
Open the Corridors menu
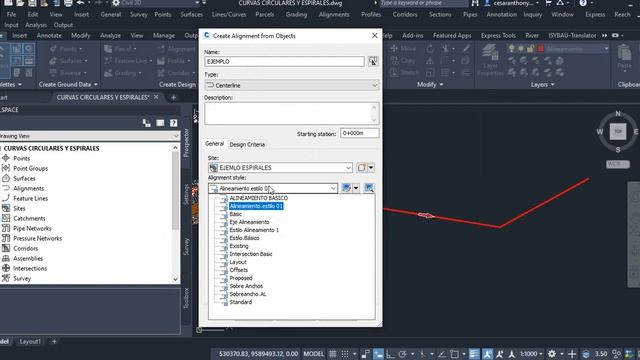pos(405,14)
